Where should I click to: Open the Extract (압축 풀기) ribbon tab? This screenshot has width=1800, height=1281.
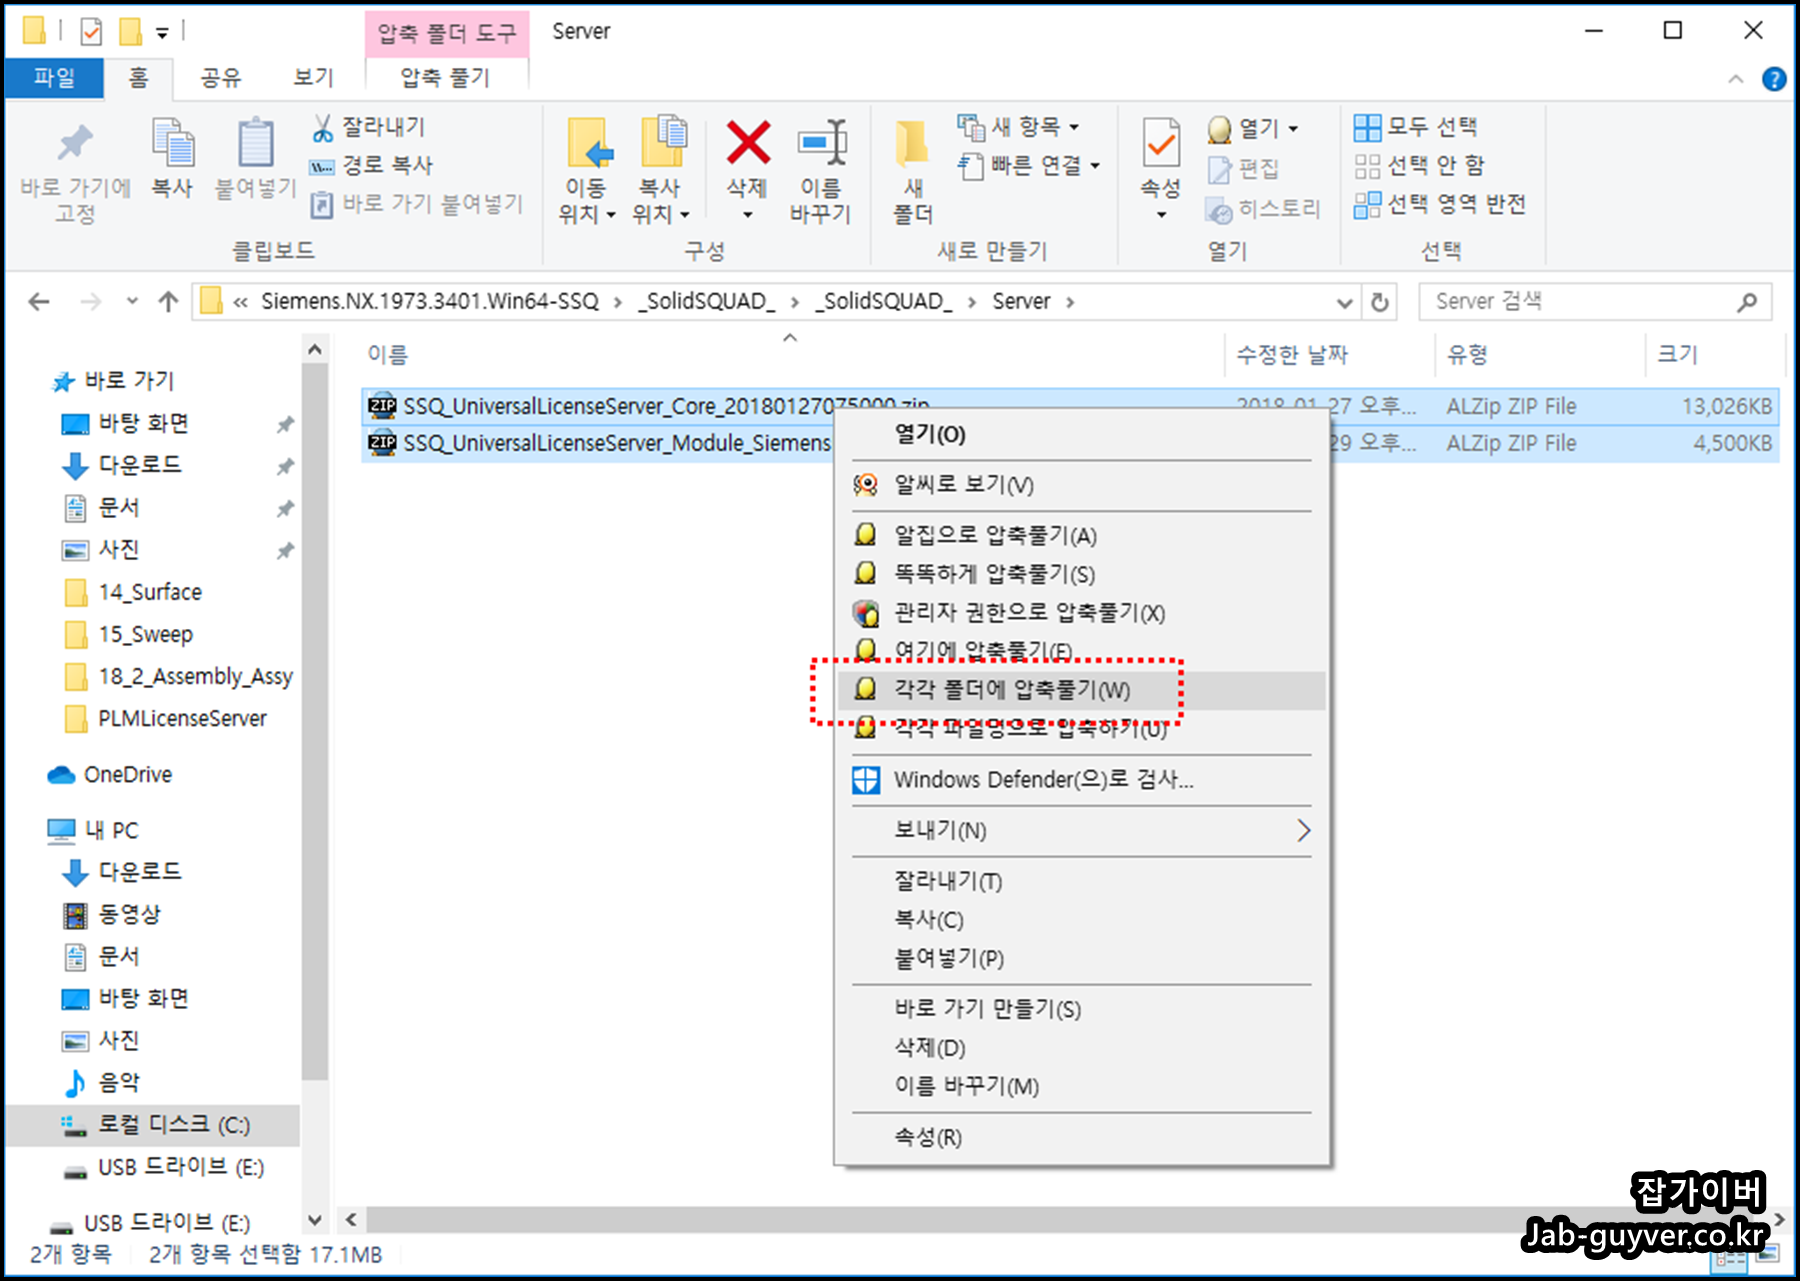click(446, 77)
